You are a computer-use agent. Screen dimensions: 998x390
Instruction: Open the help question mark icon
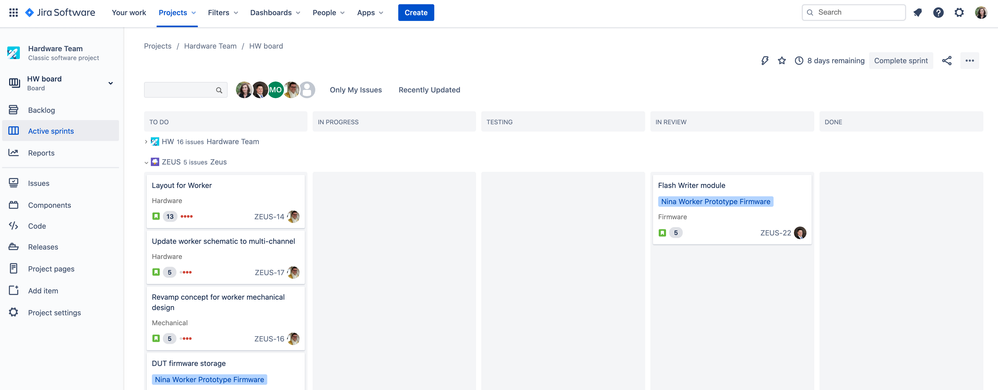938,12
